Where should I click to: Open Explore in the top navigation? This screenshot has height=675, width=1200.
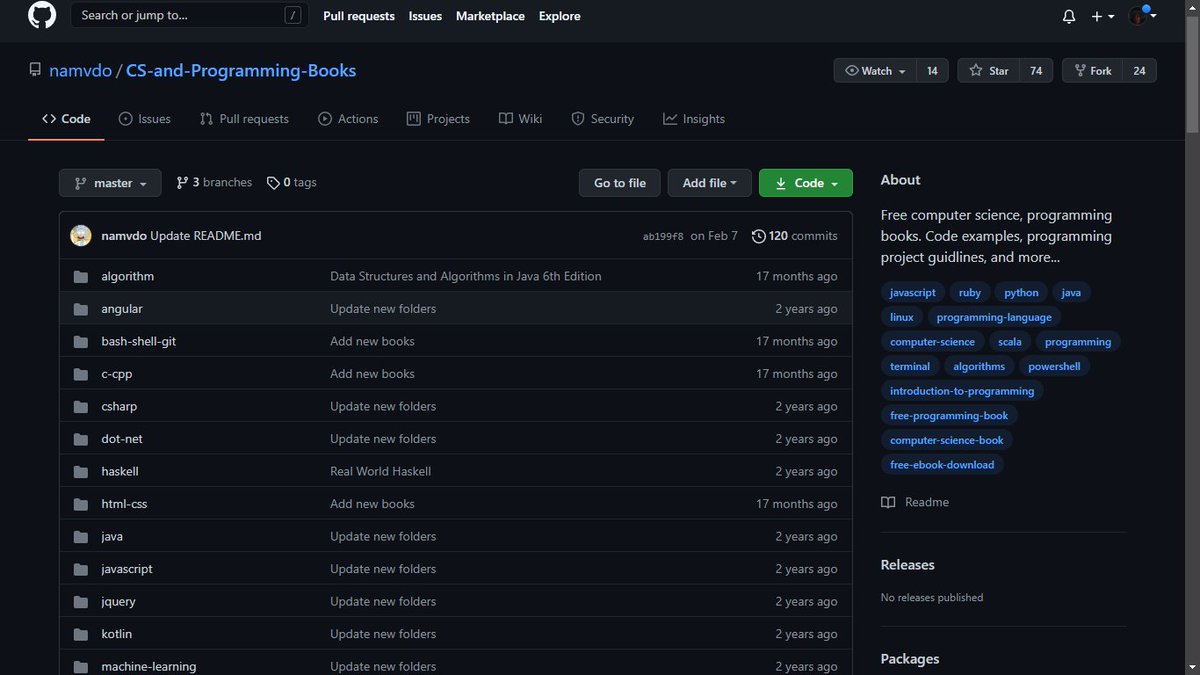click(x=559, y=16)
